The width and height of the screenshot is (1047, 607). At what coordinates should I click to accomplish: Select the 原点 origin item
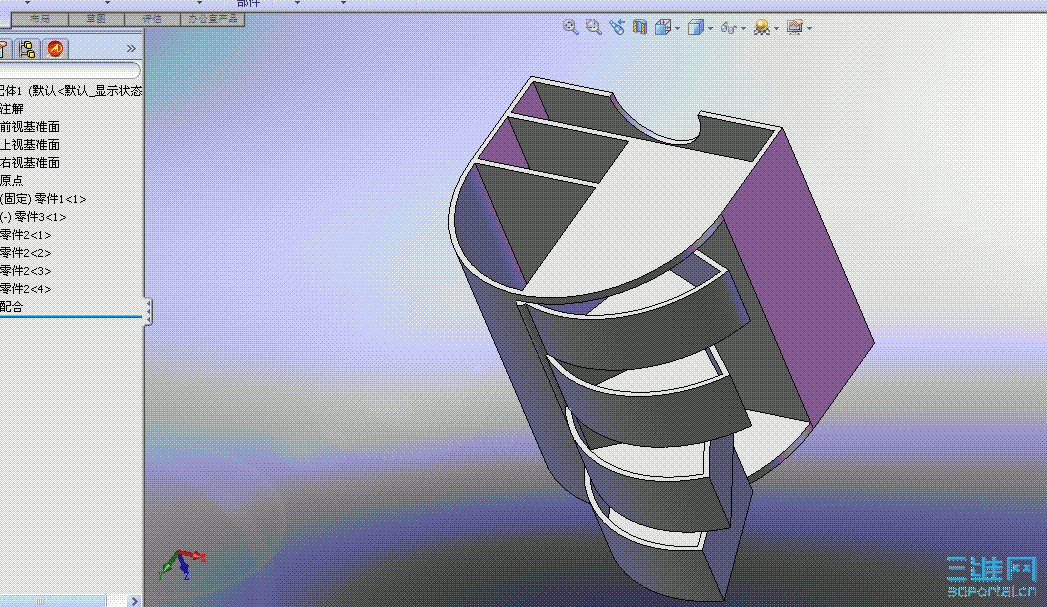coord(12,181)
